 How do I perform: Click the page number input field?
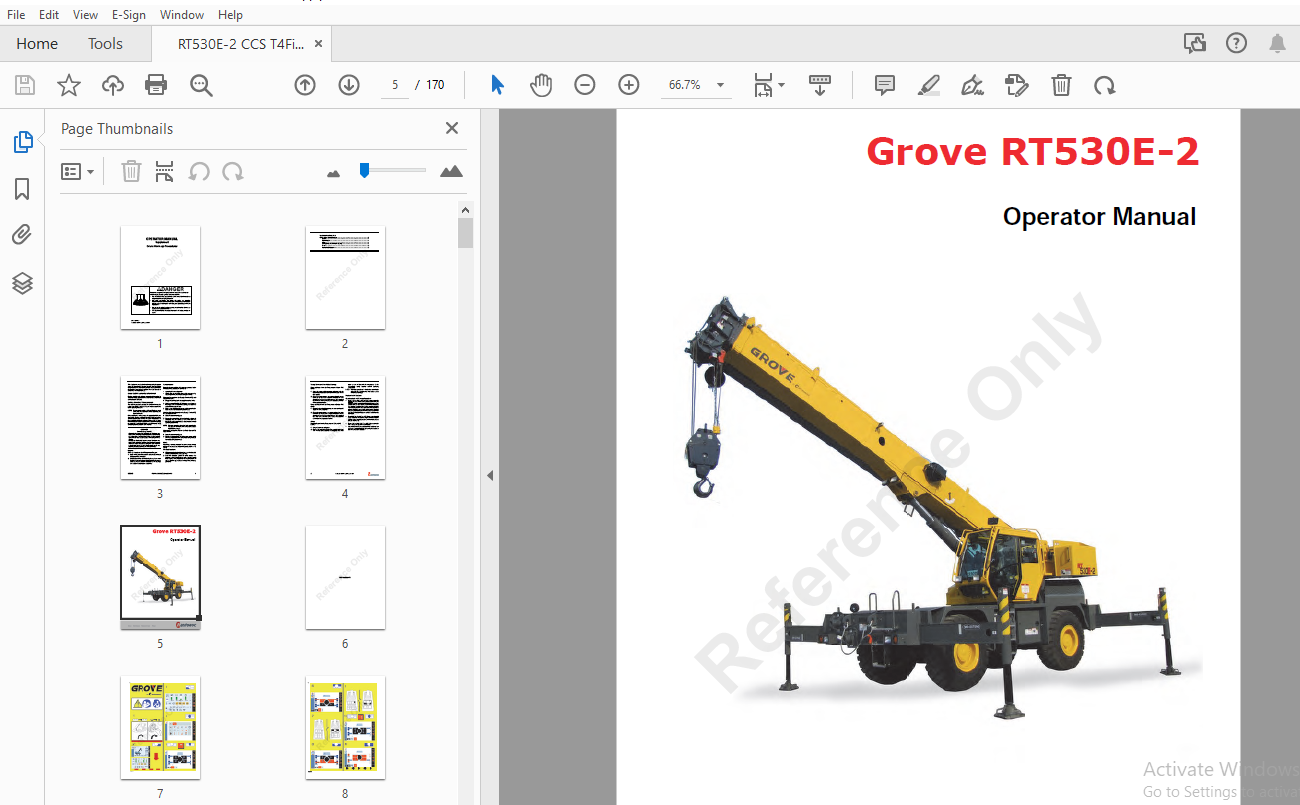coord(395,85)
